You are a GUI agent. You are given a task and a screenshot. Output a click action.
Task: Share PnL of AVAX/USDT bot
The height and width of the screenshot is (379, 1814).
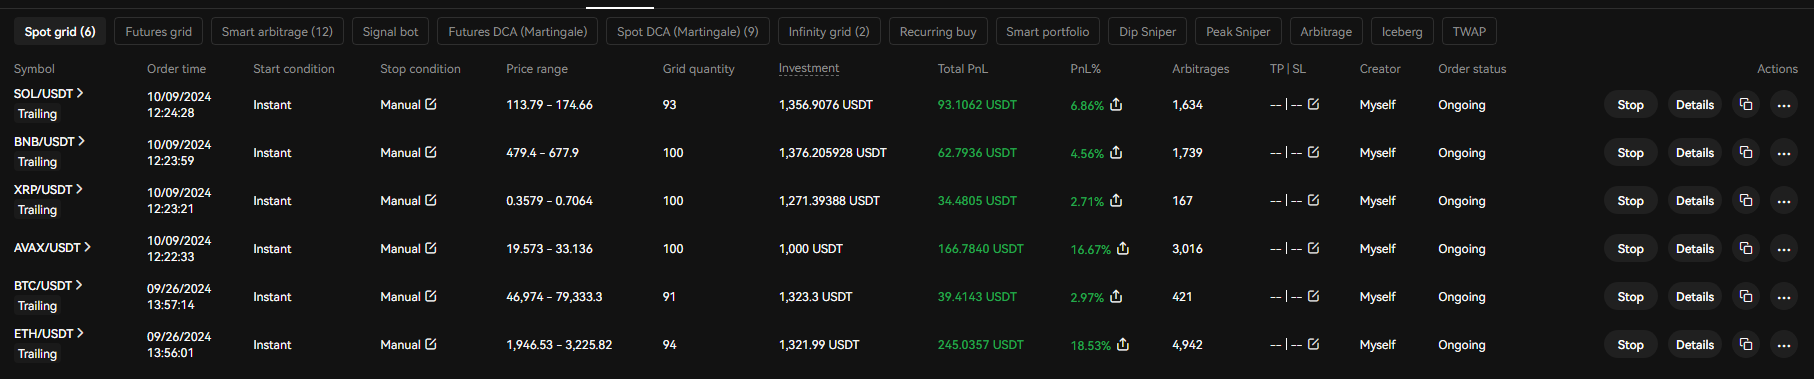pos(1123,248)
